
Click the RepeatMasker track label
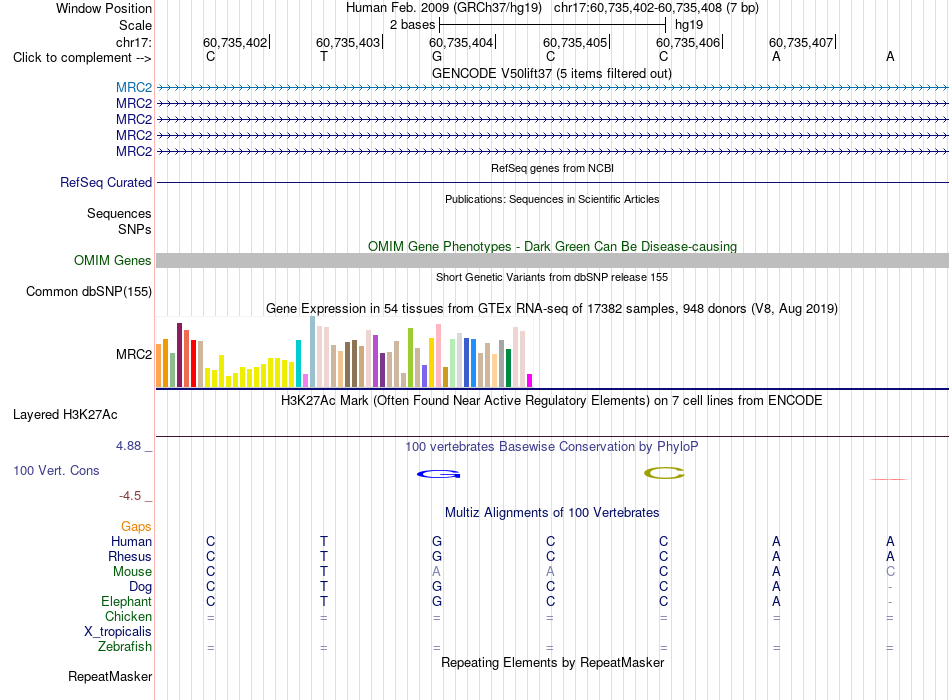click(110, 676)
